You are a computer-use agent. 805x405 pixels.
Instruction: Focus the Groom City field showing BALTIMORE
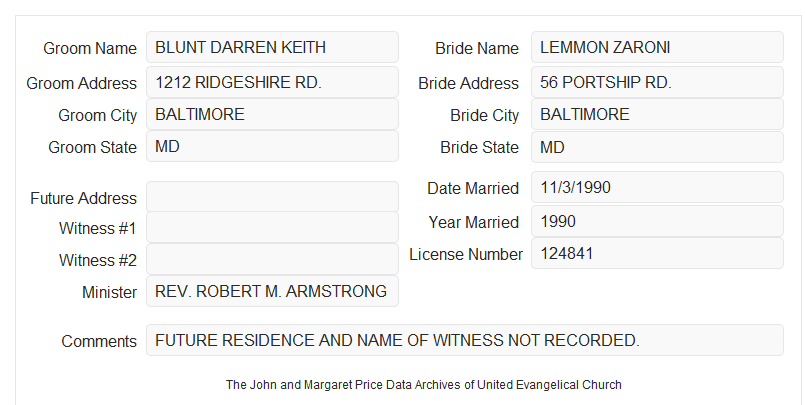pos(272,114)
